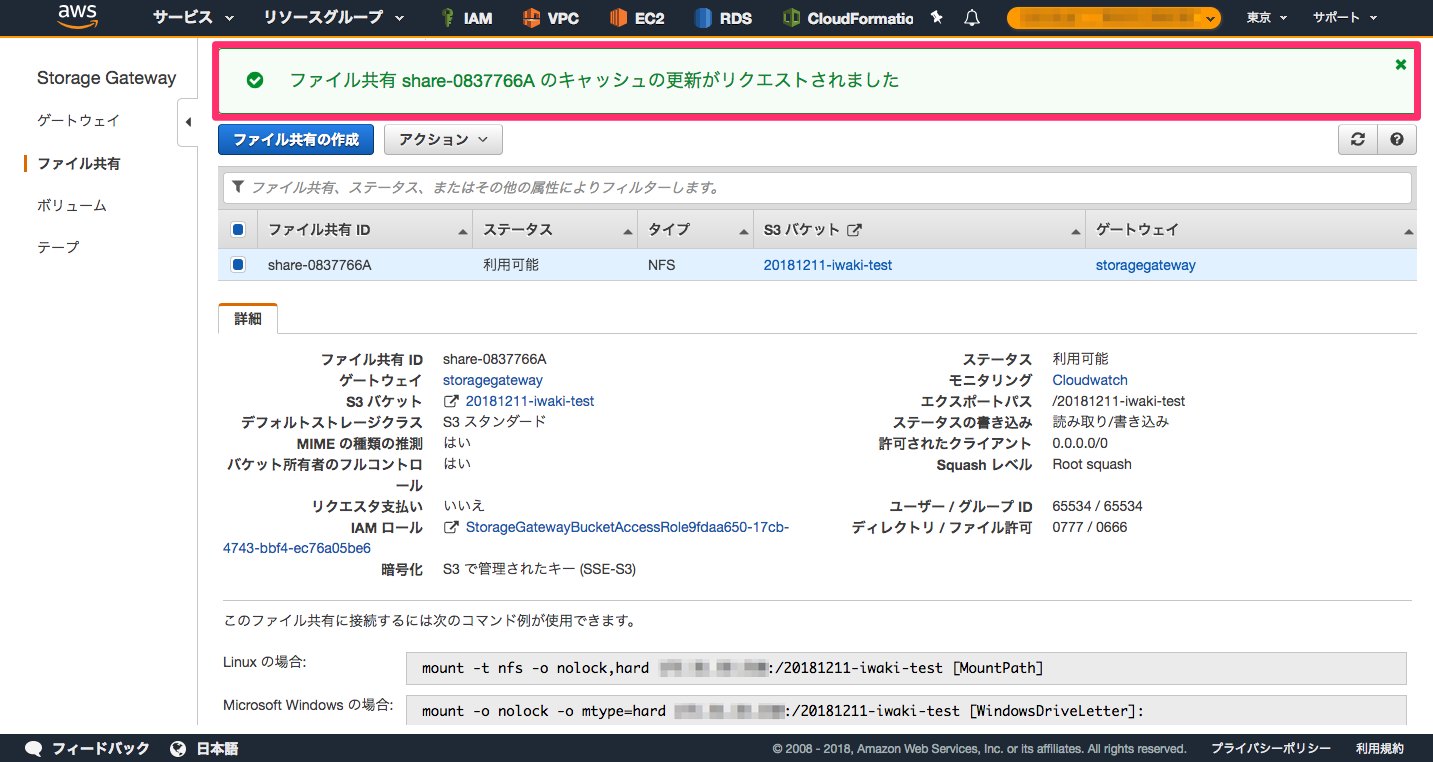Open テープ in the sidebar
The width and height of the screenshot is (1433, 762).
tap(58, 247)
